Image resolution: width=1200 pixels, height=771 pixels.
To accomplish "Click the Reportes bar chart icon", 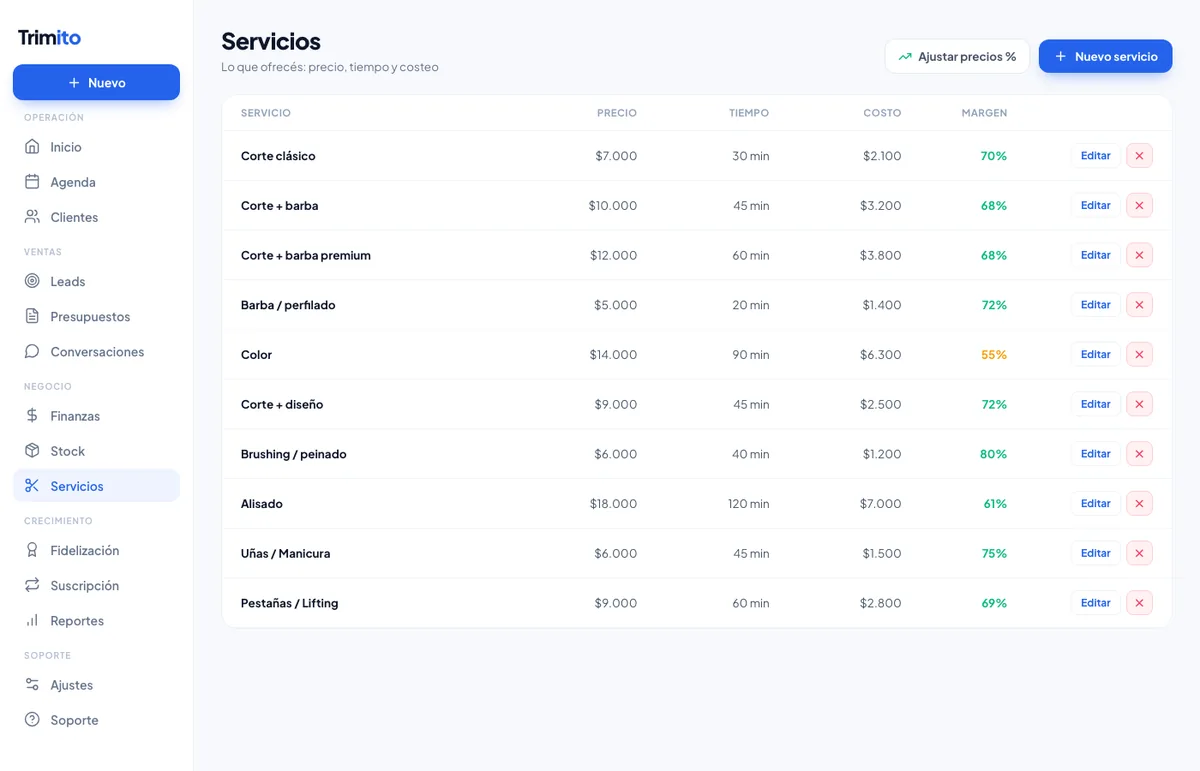I will pyautogui.click(x=32, y=620).
